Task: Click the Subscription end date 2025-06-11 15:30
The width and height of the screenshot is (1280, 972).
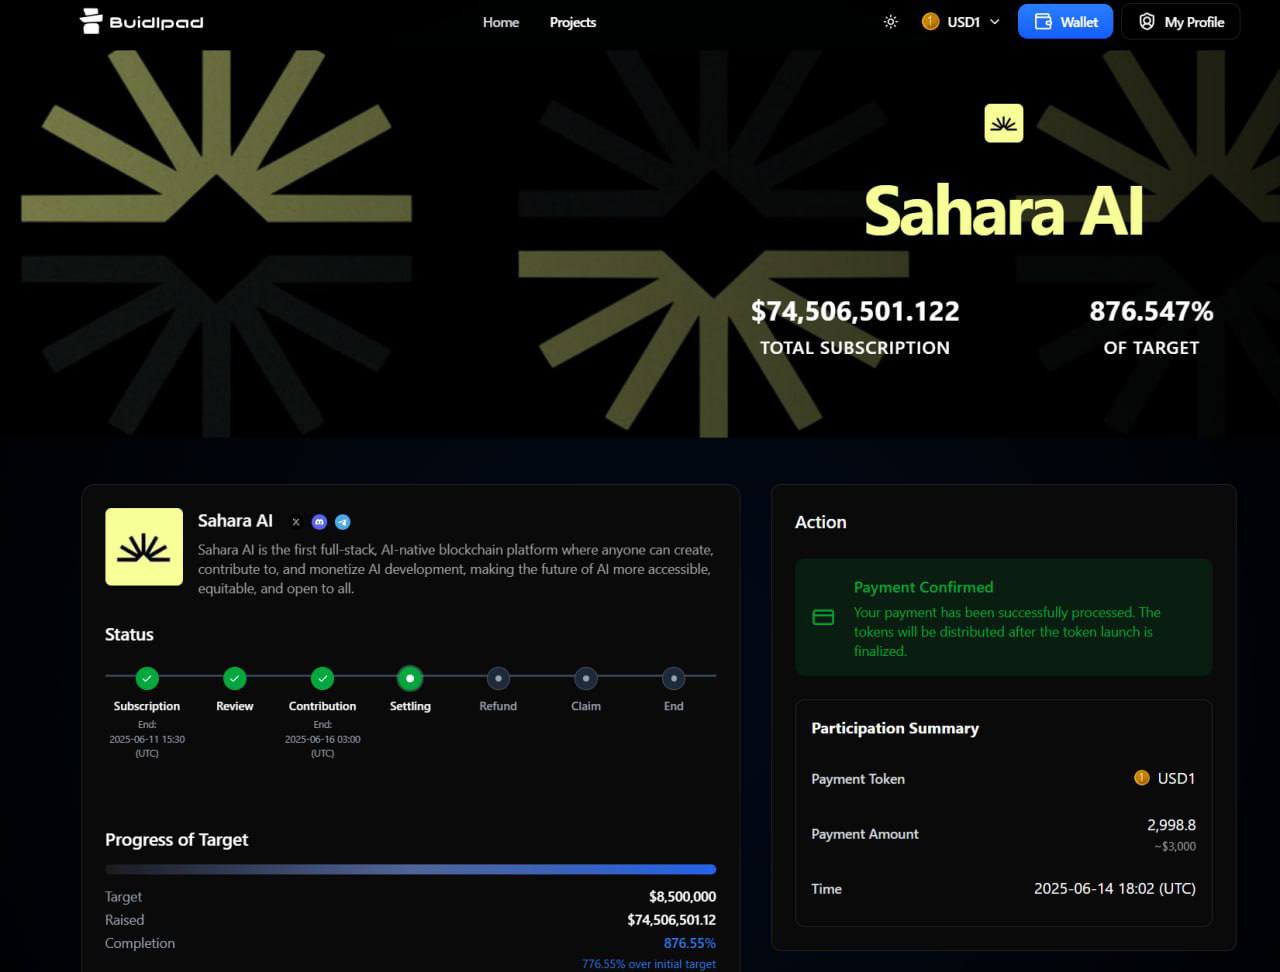Action: point(147,739)
